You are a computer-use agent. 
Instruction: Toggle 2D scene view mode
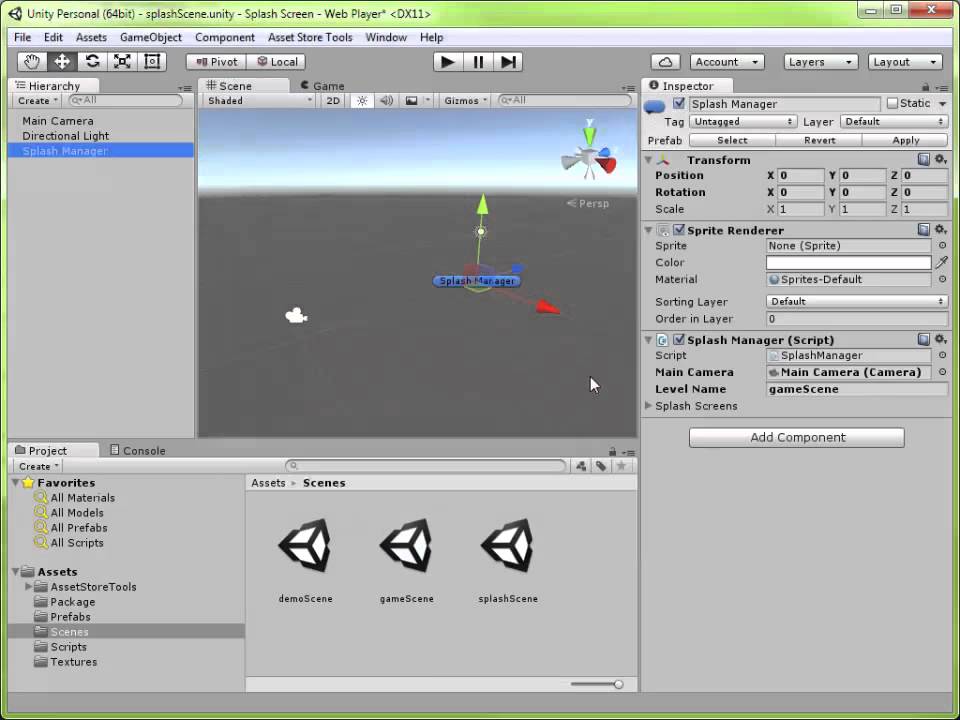(333, 100)
